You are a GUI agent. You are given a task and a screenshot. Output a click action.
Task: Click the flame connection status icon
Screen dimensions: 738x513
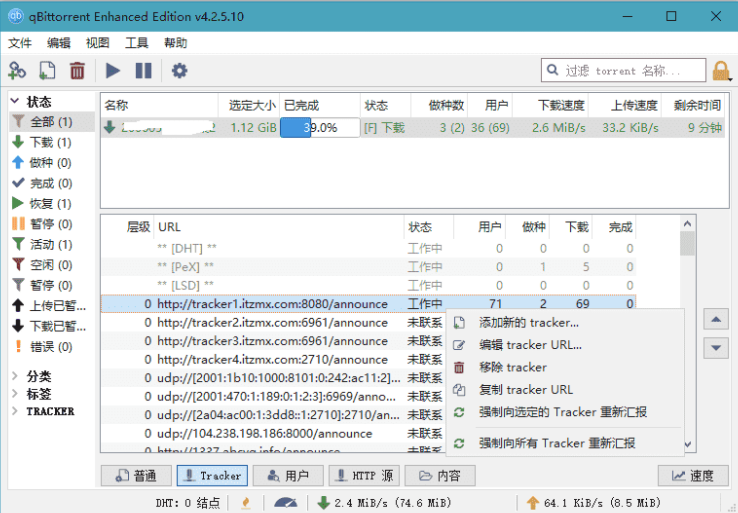pos(245,503)
